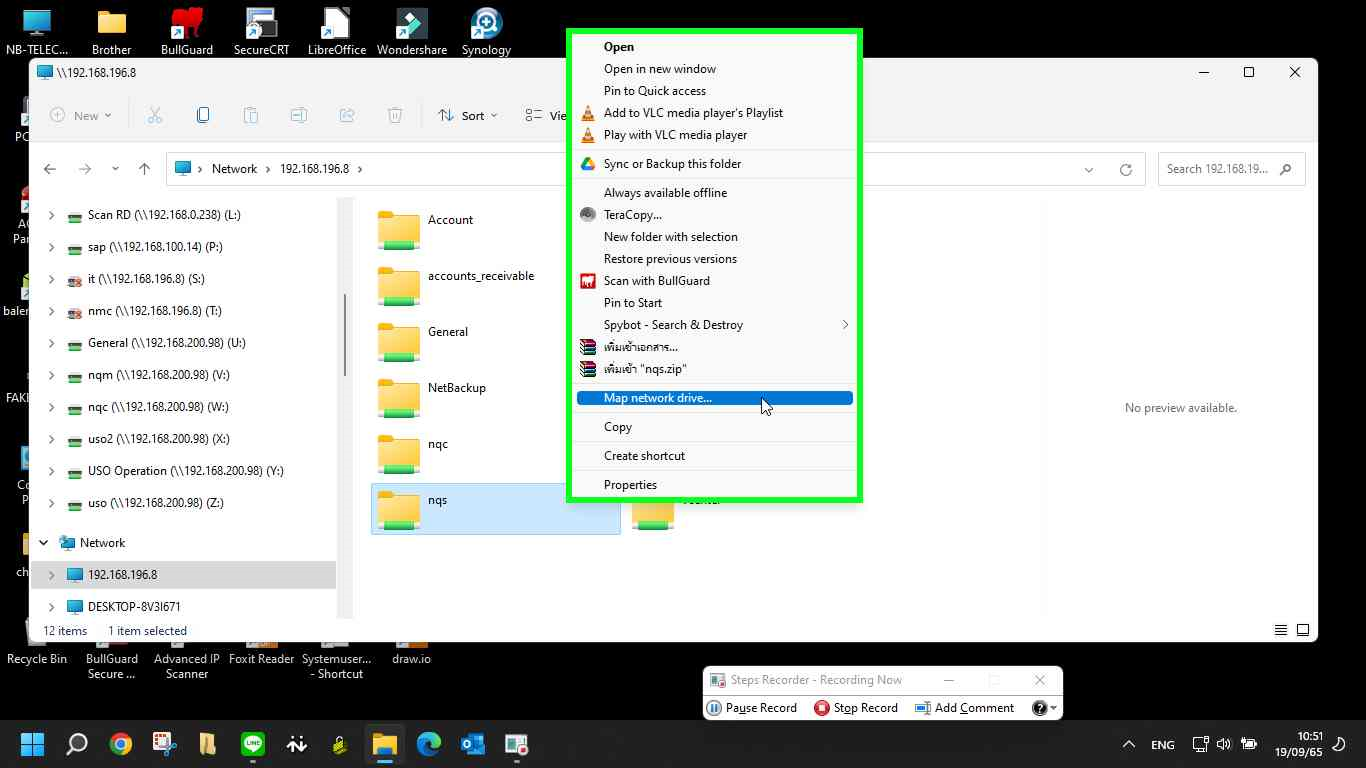
Task: Switch to list layout using the status bar toggle
Action: tap(1280, 630)
